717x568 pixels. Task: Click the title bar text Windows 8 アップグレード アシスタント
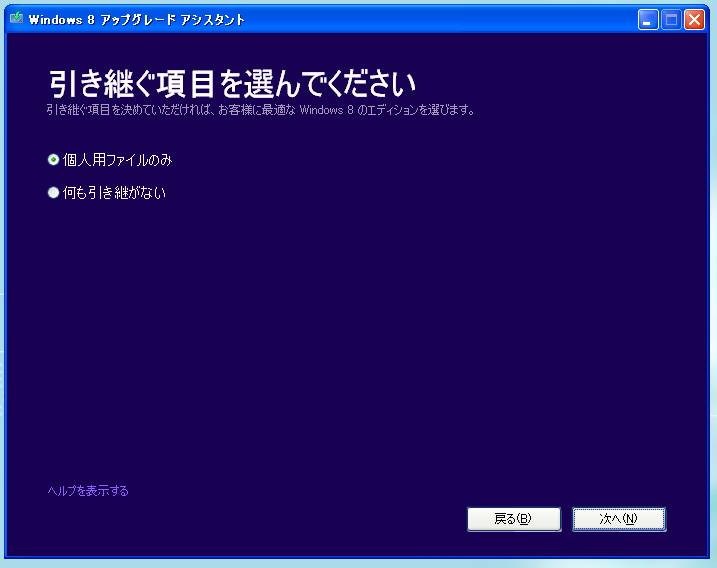point(137,20)
